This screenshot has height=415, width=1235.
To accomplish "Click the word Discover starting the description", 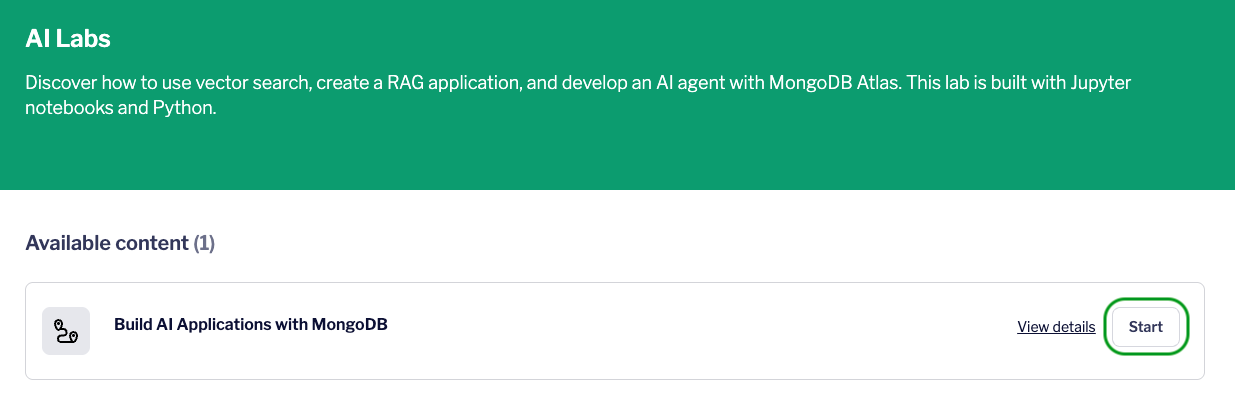I will [x=60, y=82].
